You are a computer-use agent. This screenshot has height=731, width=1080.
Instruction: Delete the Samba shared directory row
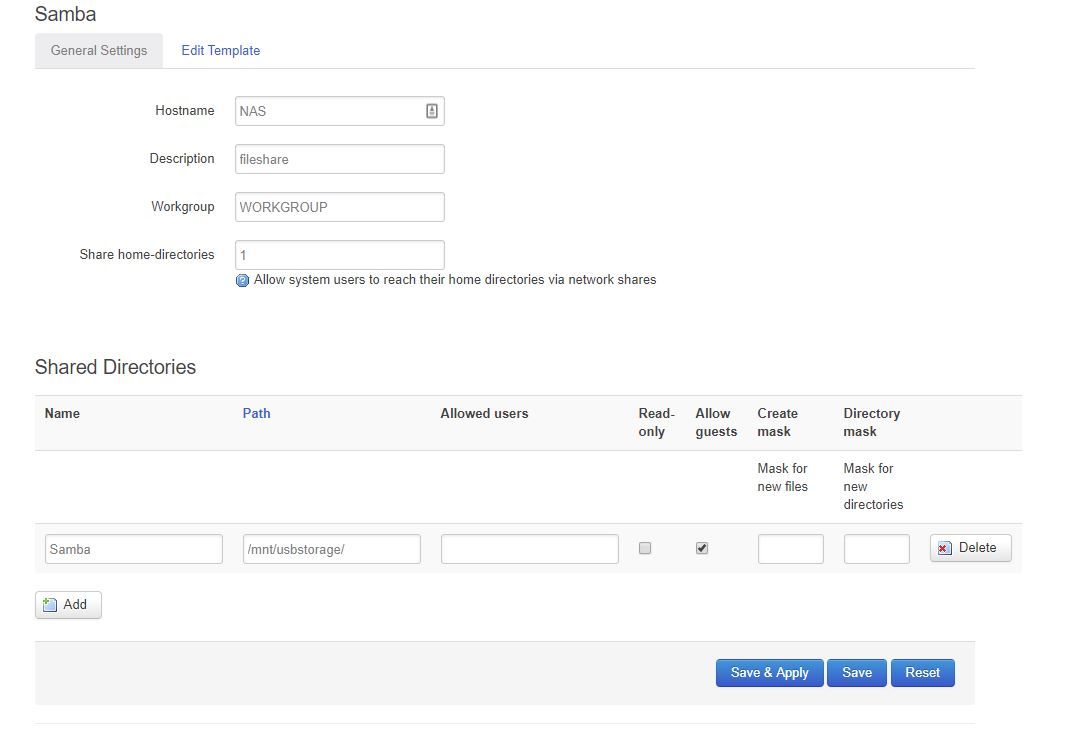(970, 548)
